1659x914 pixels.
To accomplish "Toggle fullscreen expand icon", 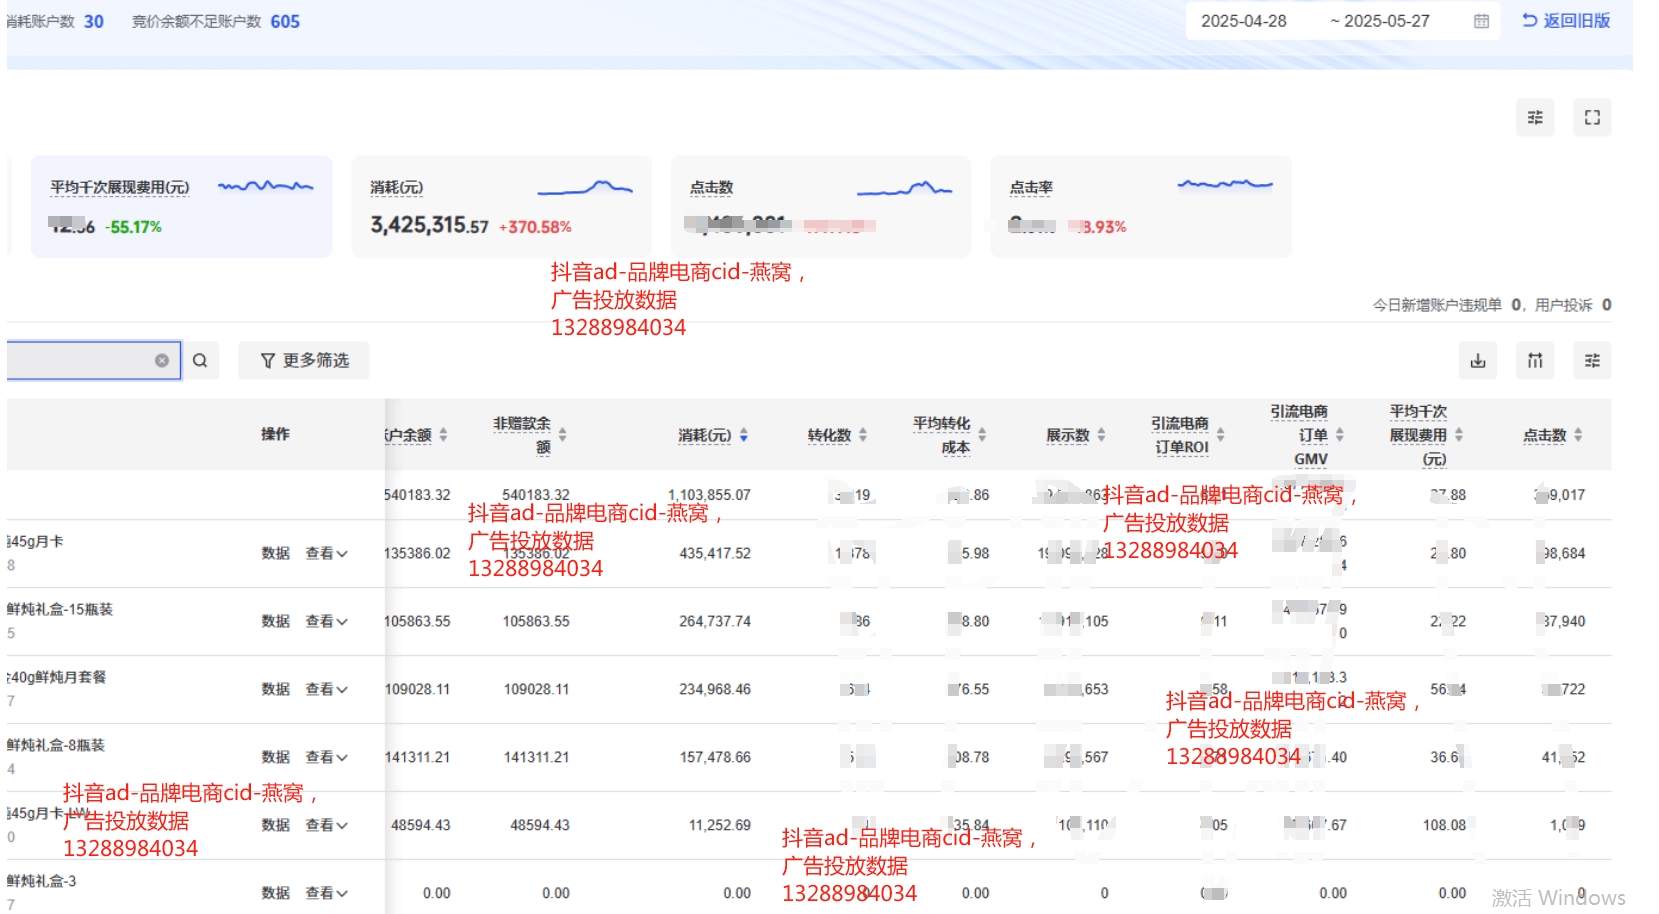I will (x=1592, y=118).
